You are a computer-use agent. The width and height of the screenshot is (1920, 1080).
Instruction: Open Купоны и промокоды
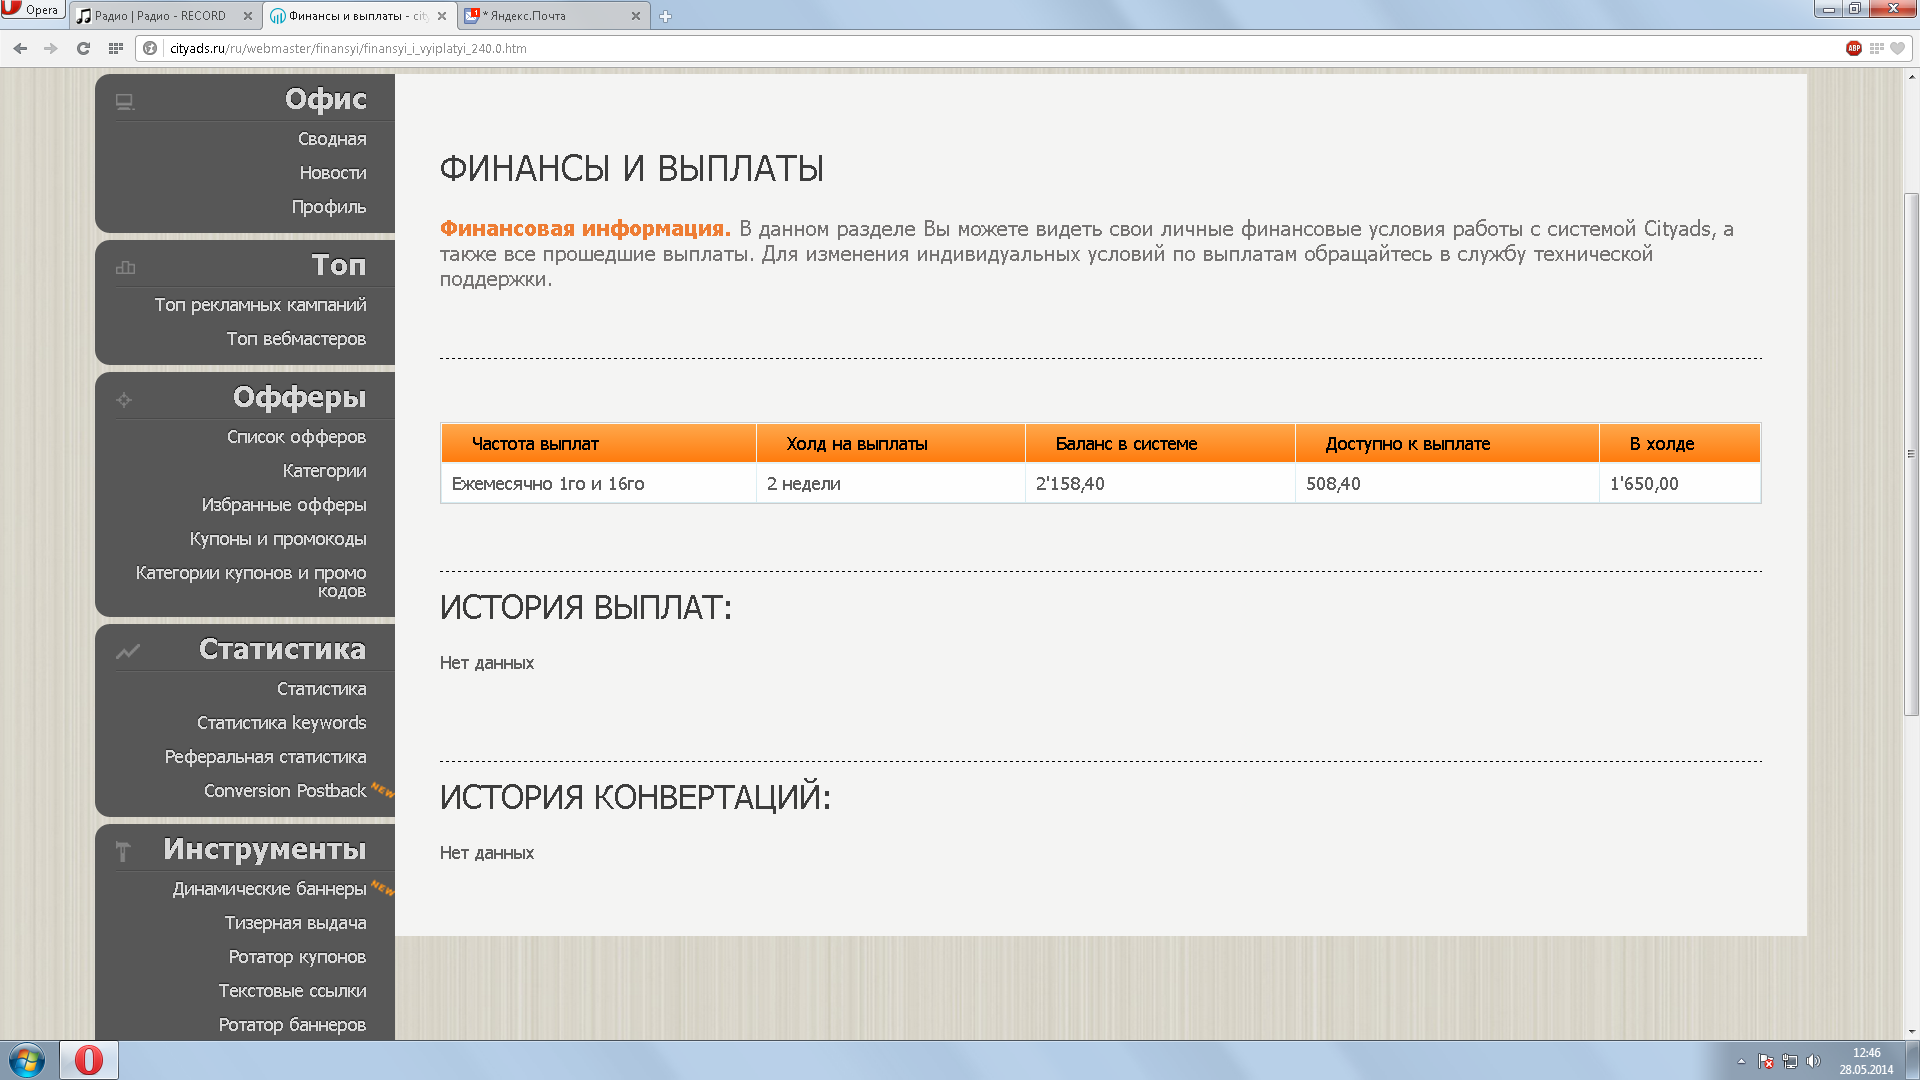[278, 539]
